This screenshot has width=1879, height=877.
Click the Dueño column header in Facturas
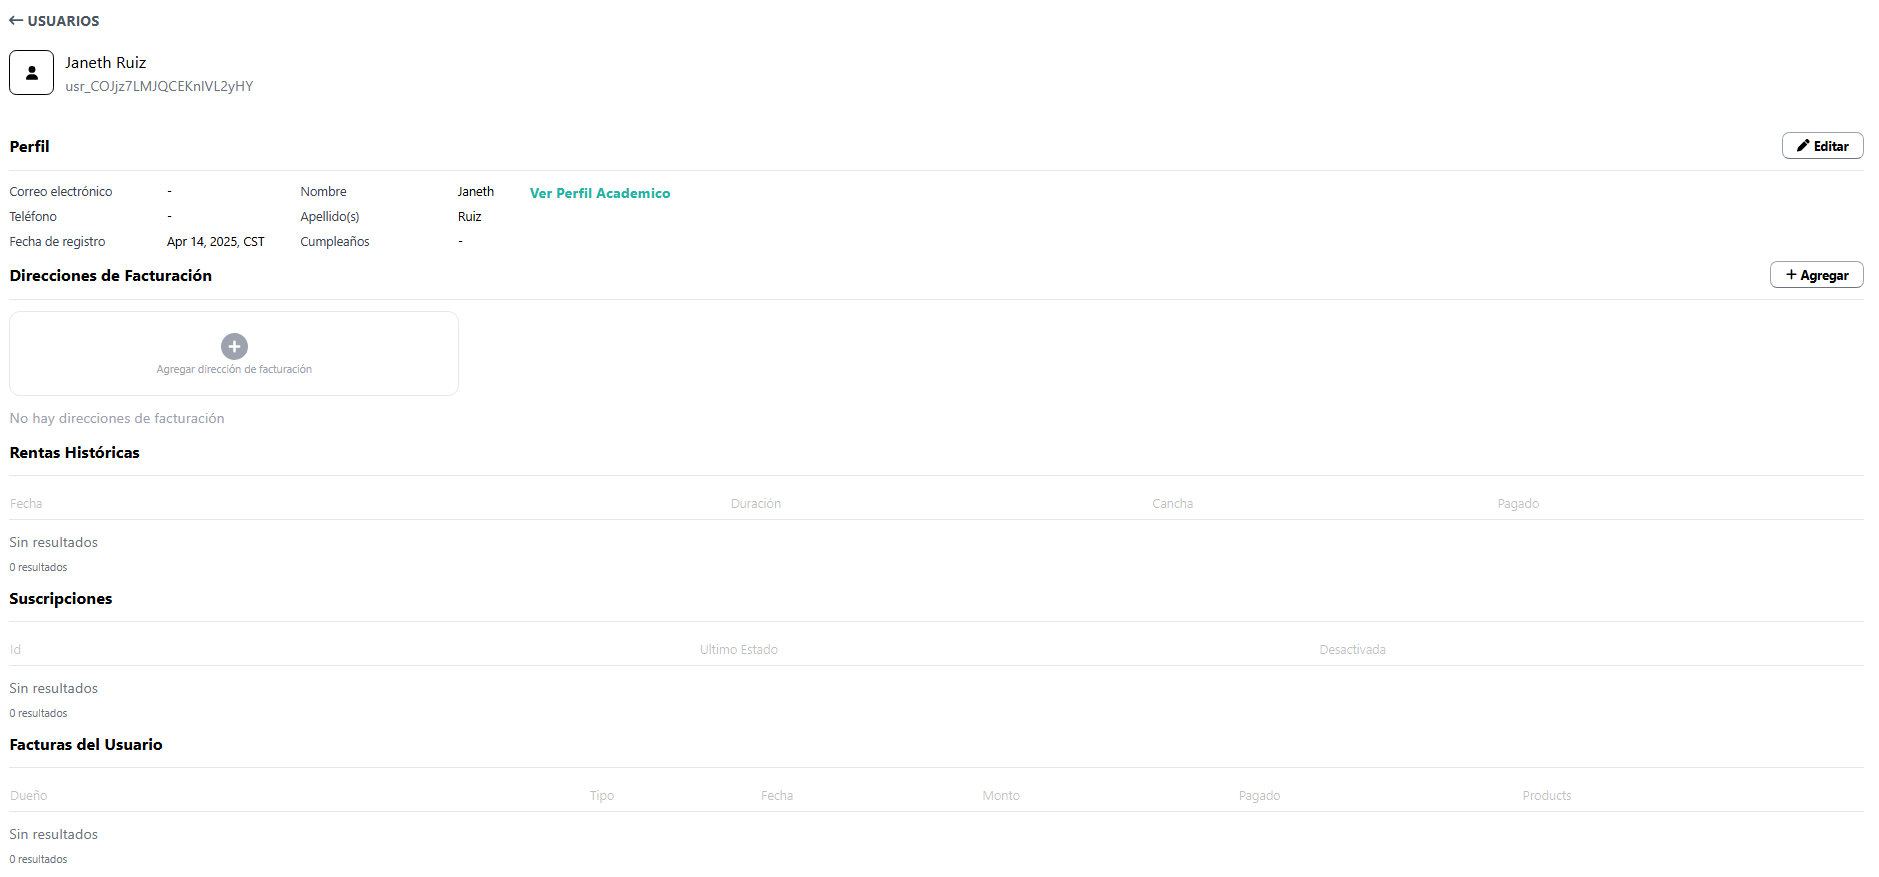tap(29, 796)
